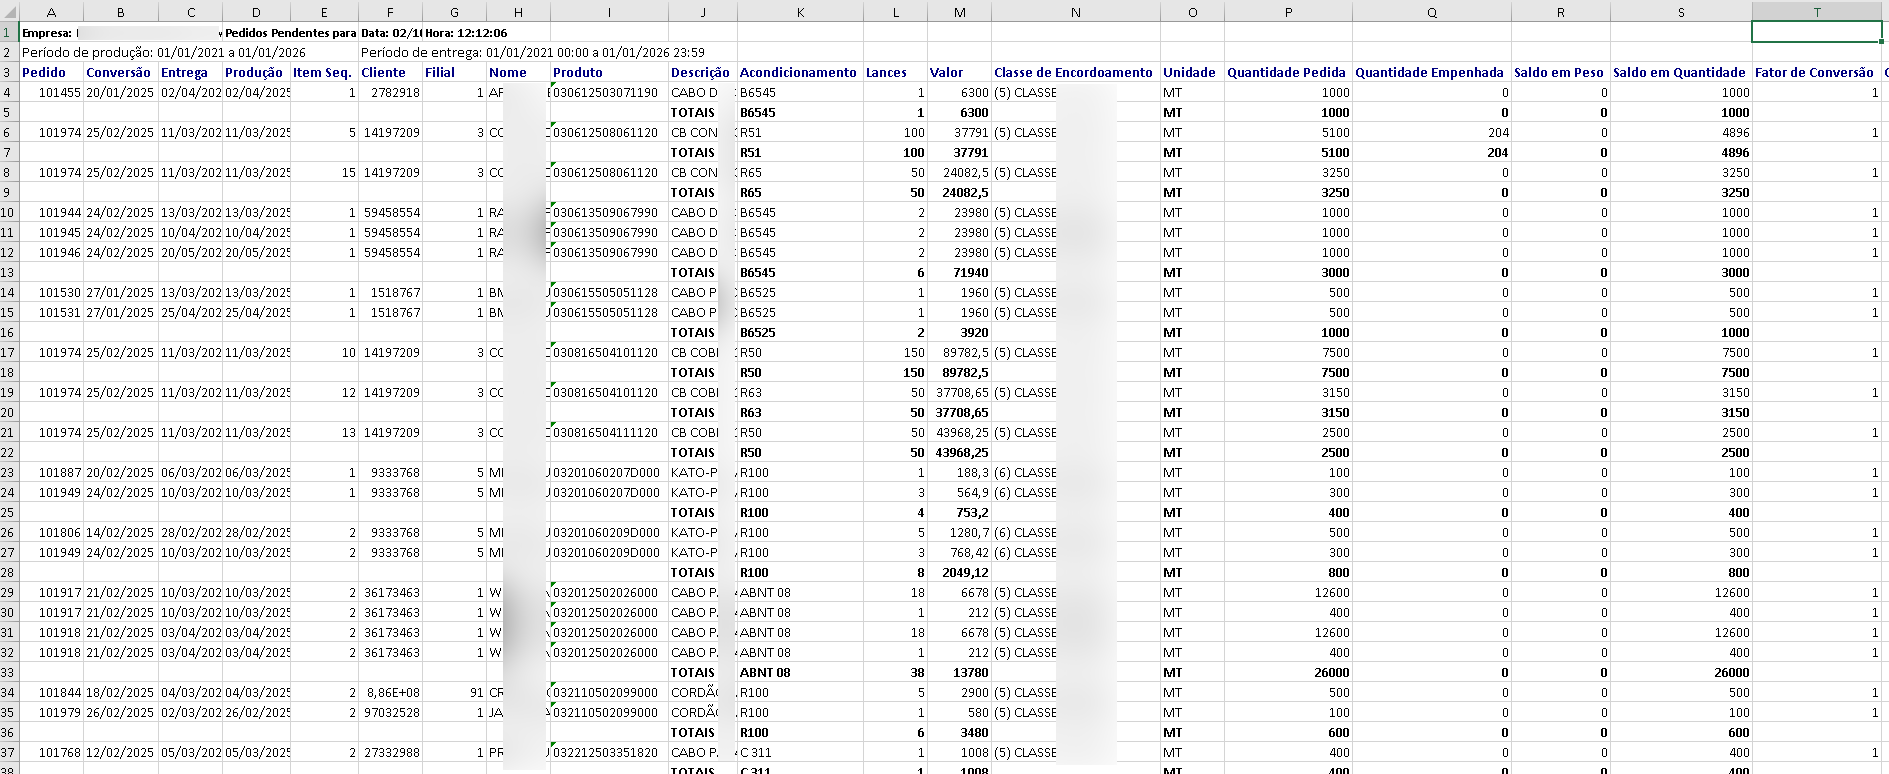Select the bold "ABNT 08" cell in row 33
The width and height of the screenshot is (1889, 774).
(x=800, y=672)
